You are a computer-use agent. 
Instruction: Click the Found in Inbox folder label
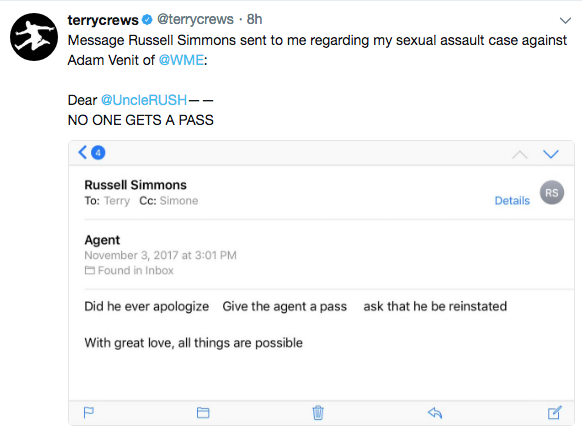[129, 270]
